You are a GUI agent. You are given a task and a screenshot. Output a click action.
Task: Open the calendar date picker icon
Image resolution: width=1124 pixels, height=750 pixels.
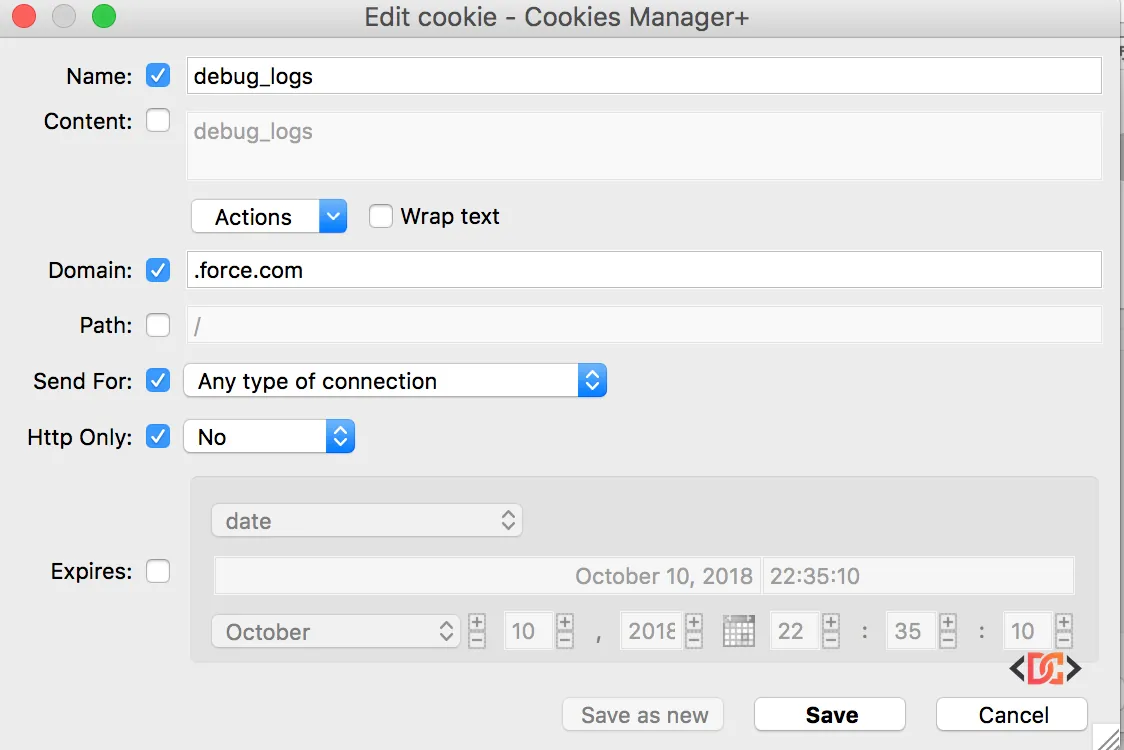click(739, 631)
